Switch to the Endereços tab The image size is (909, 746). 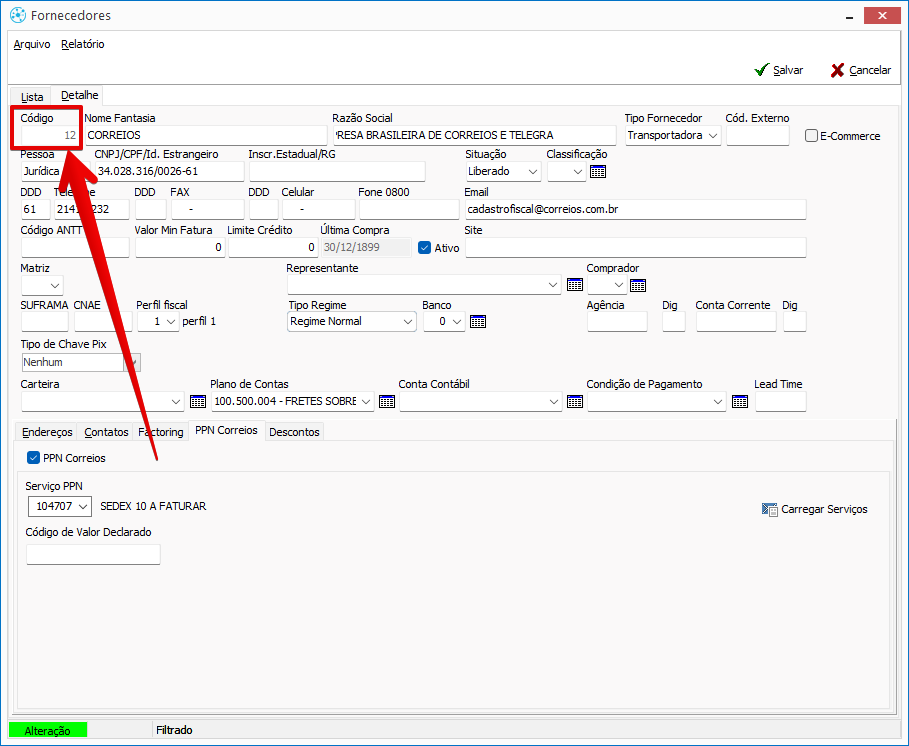pyautogui.click(x=47, y=432)
